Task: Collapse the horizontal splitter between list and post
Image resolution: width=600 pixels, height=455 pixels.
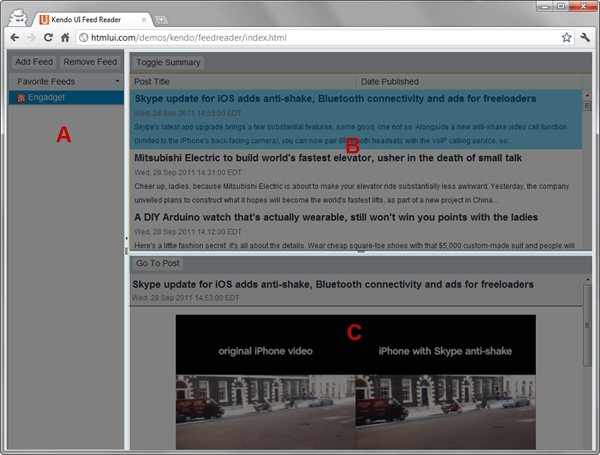Action: pos(360,252)
